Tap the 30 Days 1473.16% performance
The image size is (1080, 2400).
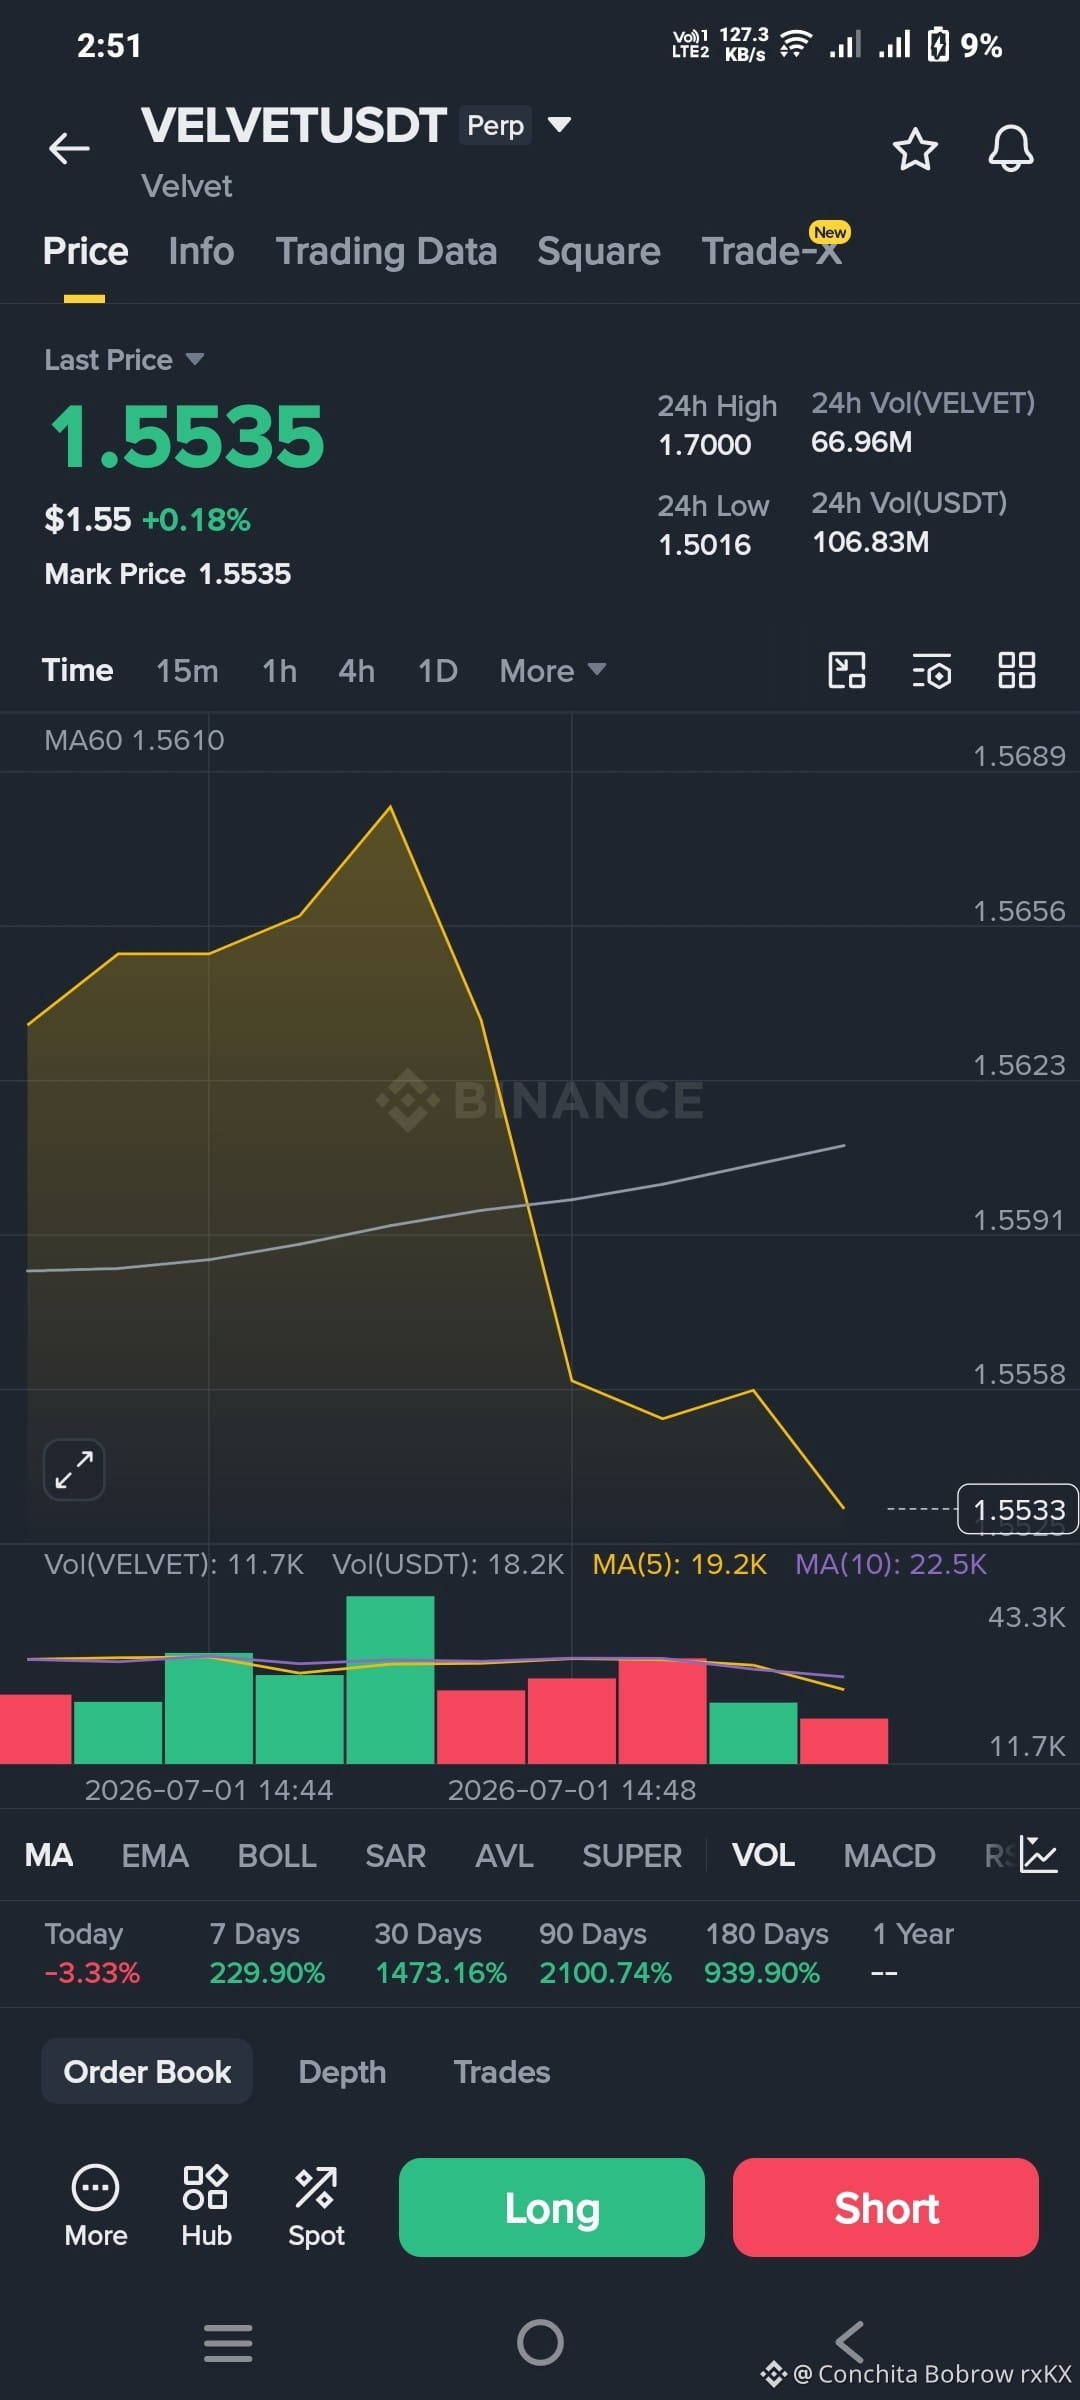pos(441,1953)
